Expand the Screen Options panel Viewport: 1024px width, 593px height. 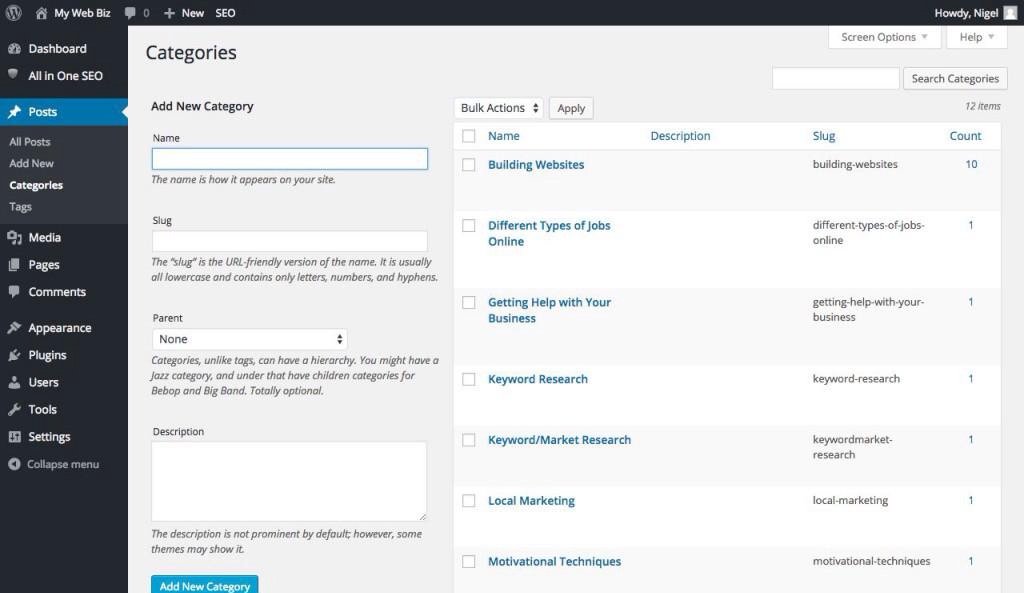tap(884, 37)
